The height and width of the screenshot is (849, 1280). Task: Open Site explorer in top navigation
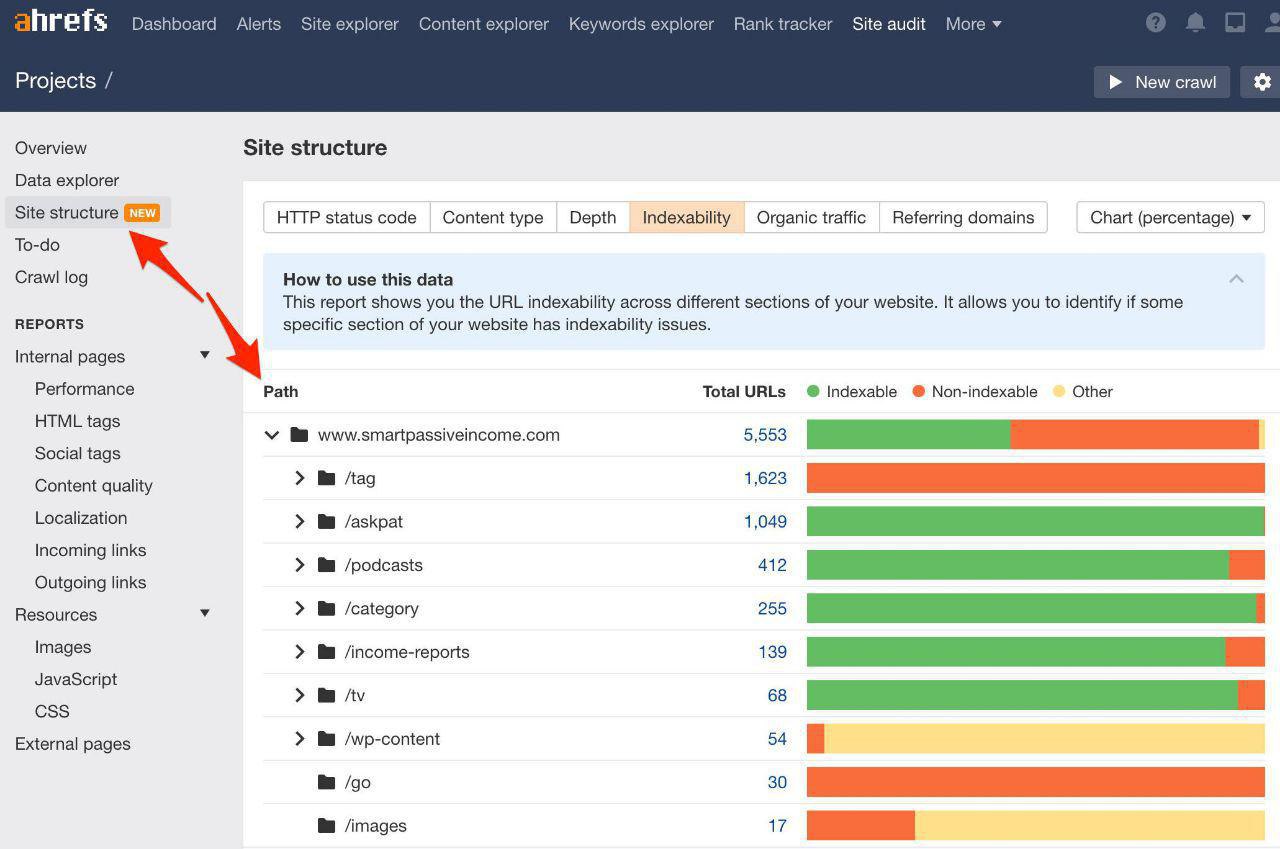350,24
